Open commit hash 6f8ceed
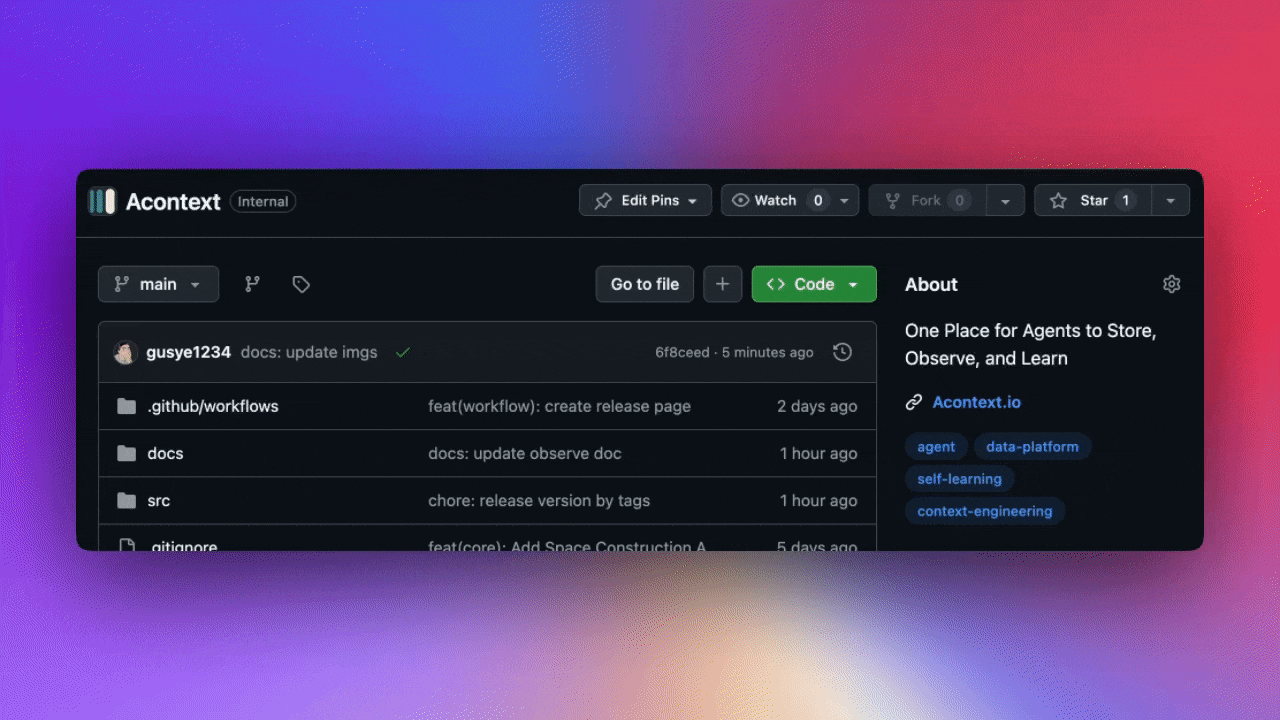 (682, 352)
